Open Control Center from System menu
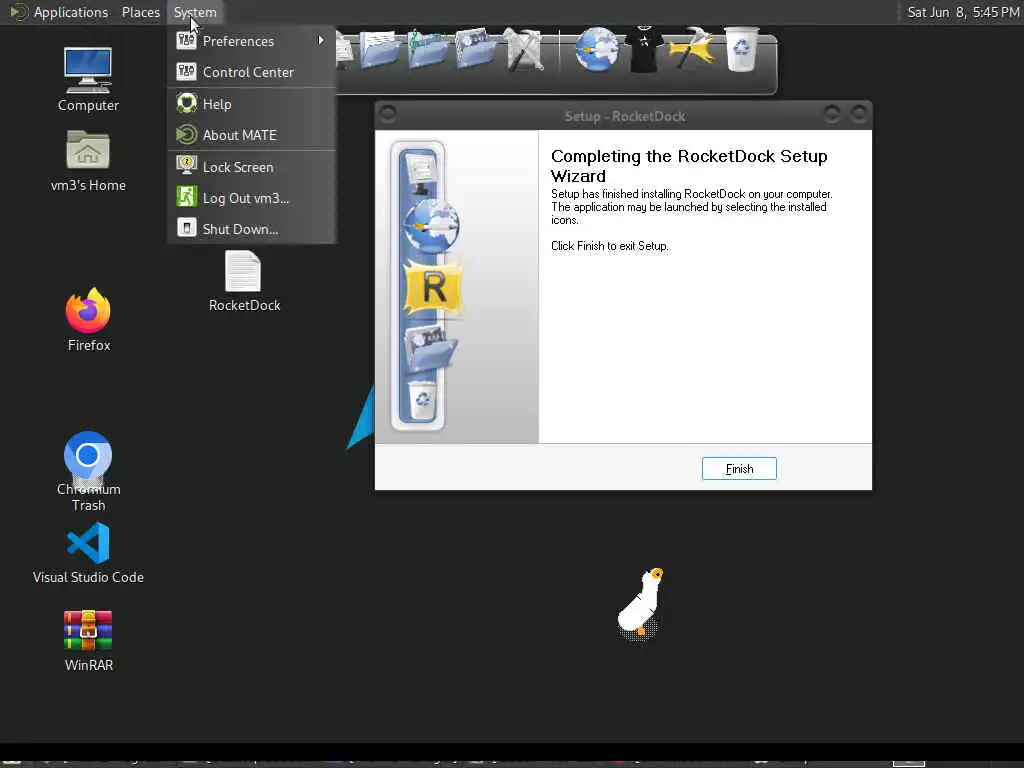Image resolution: width=1024 pixels, height=768 pixels. pos(252,72)
